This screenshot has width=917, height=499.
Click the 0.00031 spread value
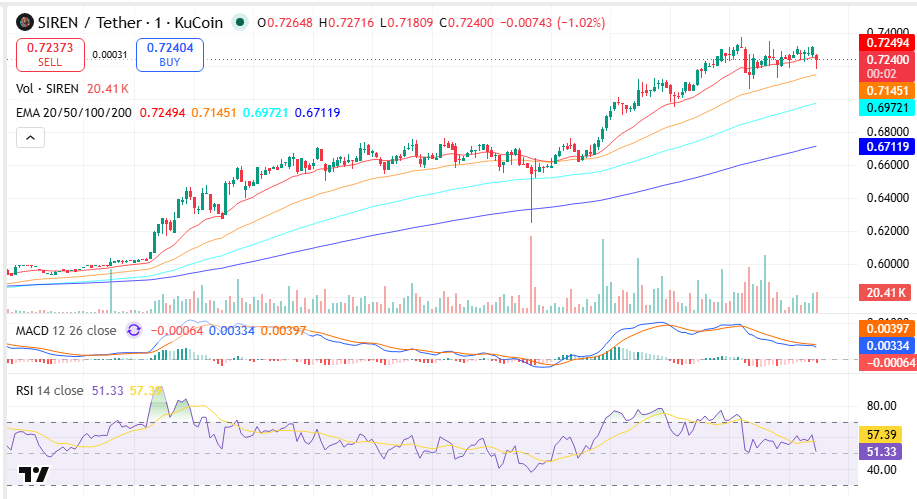coord(110,55)
